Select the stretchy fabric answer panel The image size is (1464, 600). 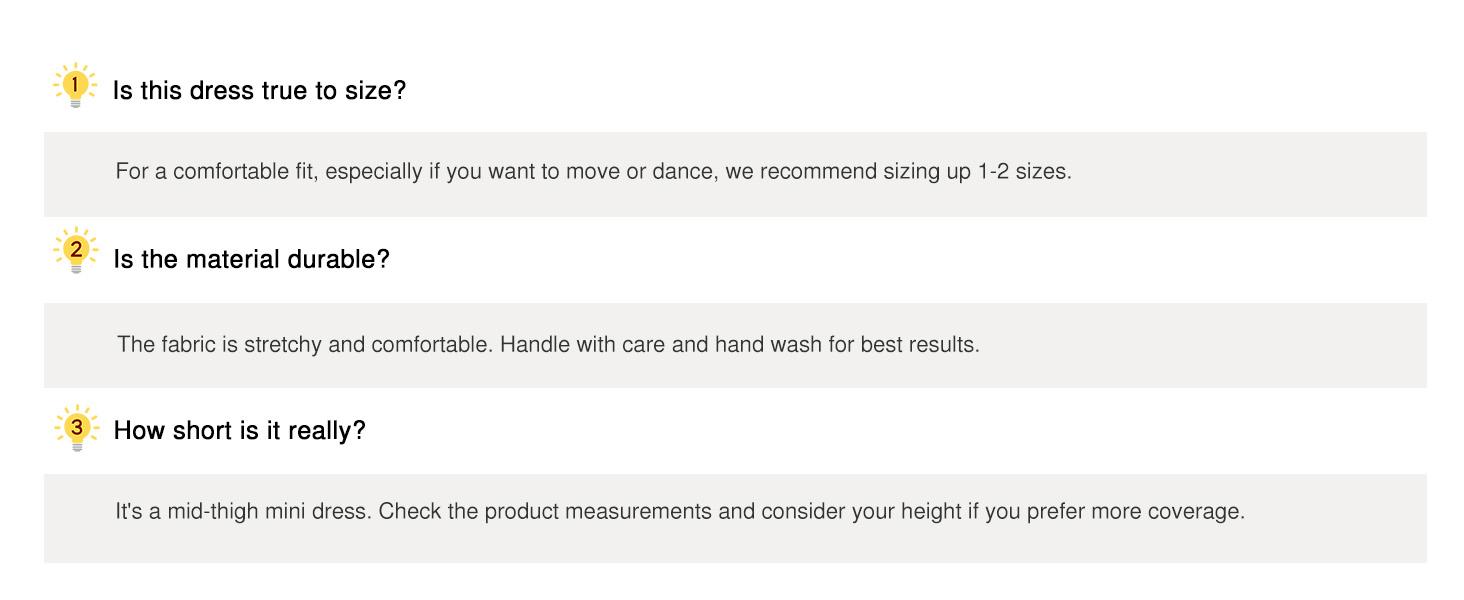coord(735,345)
